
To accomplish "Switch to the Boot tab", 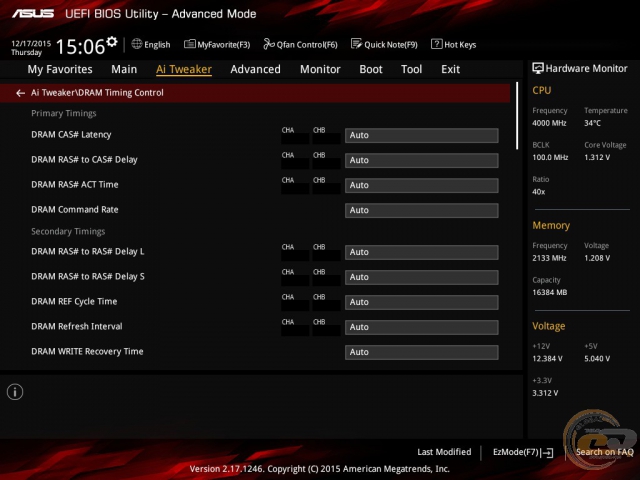I will (x=371, y=69).
